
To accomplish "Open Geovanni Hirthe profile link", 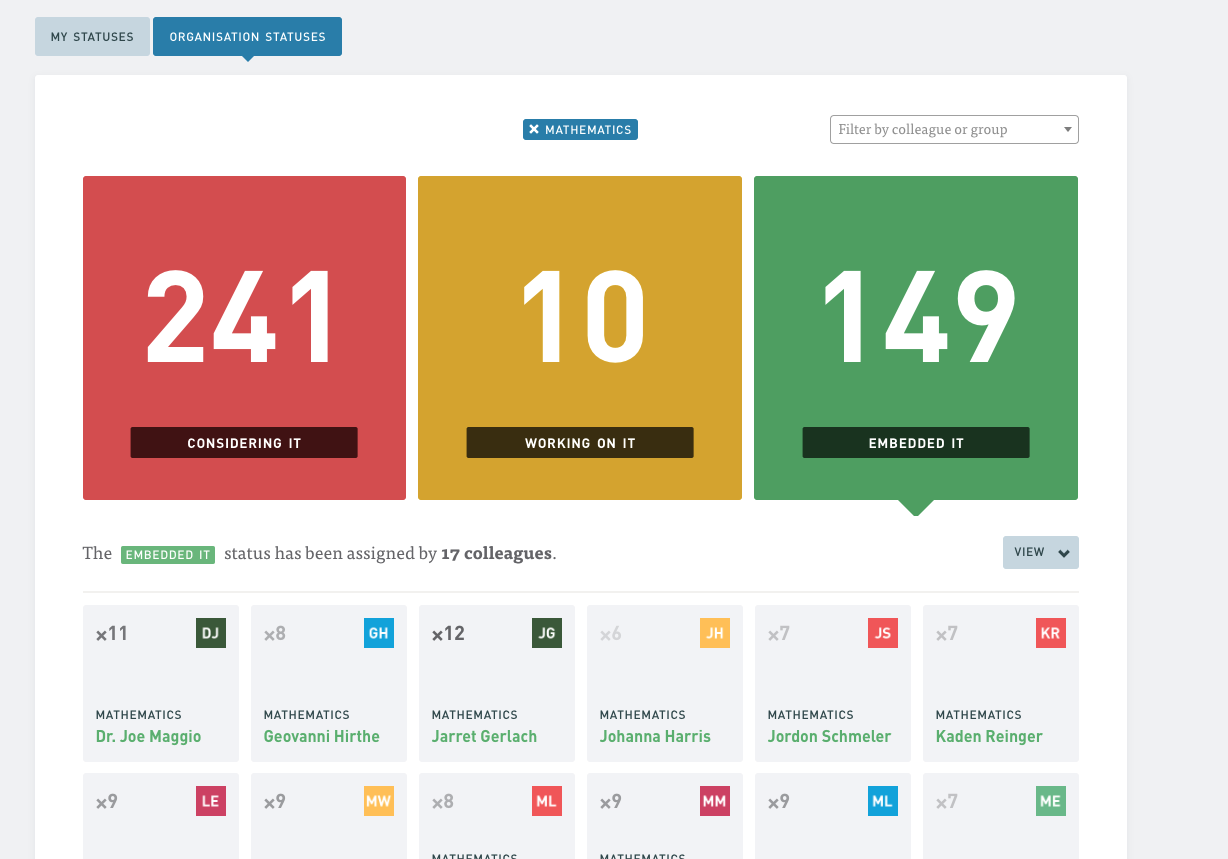I will [322, 737].
